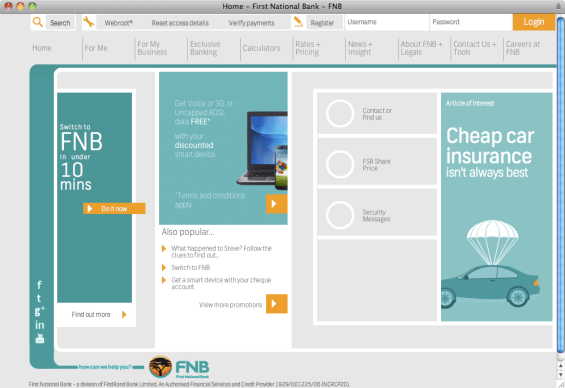This screenshot has height=388, width=565.
Task: Open the Rates + Pricing menu
Action: pyautogui.click(x=308, y=48)
